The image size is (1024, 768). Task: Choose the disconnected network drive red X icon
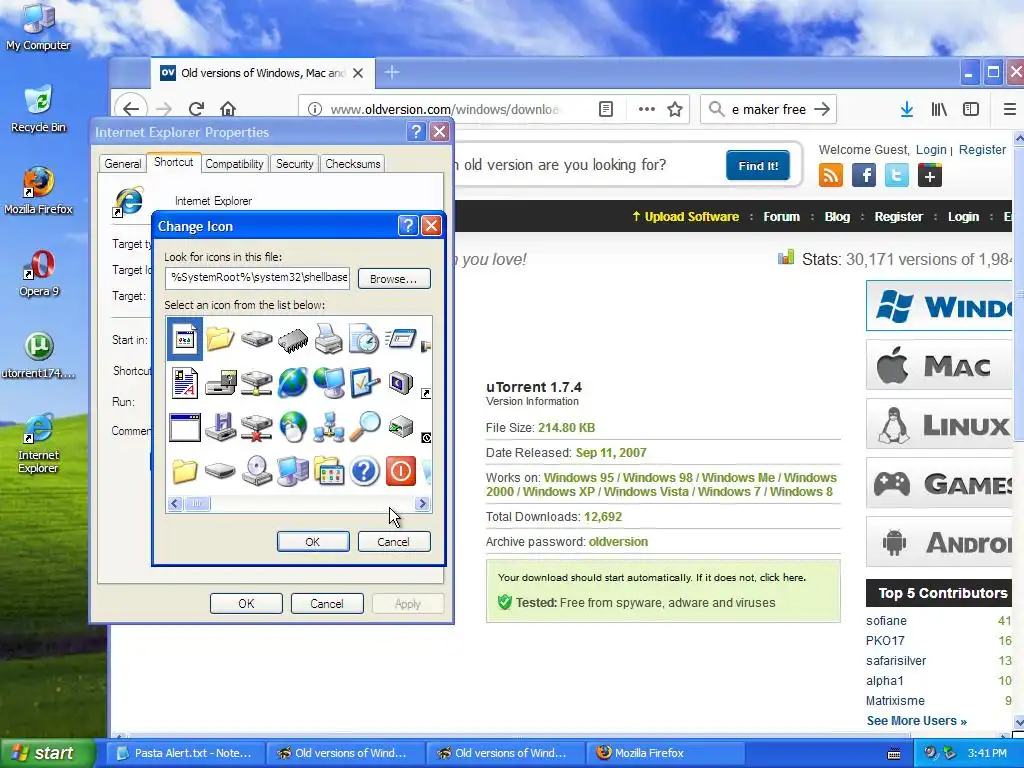pyautogui.click(x=256, y=428)
